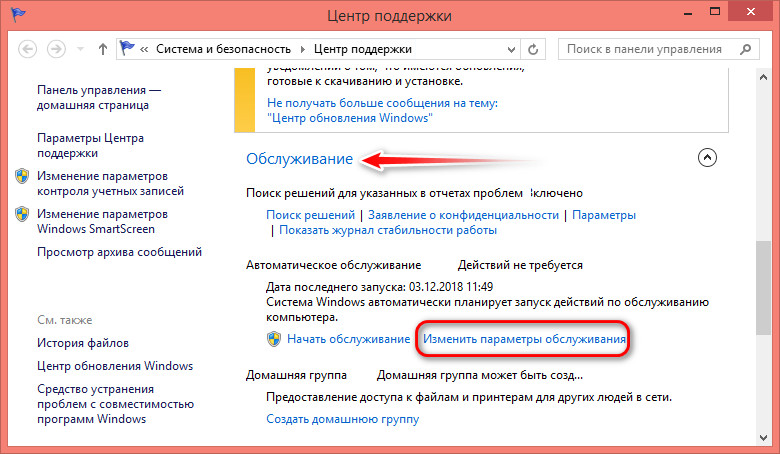Click the vertical scrollbar down arrow
The width and height of the screenshot is (780, 454).
click(764, 438)
